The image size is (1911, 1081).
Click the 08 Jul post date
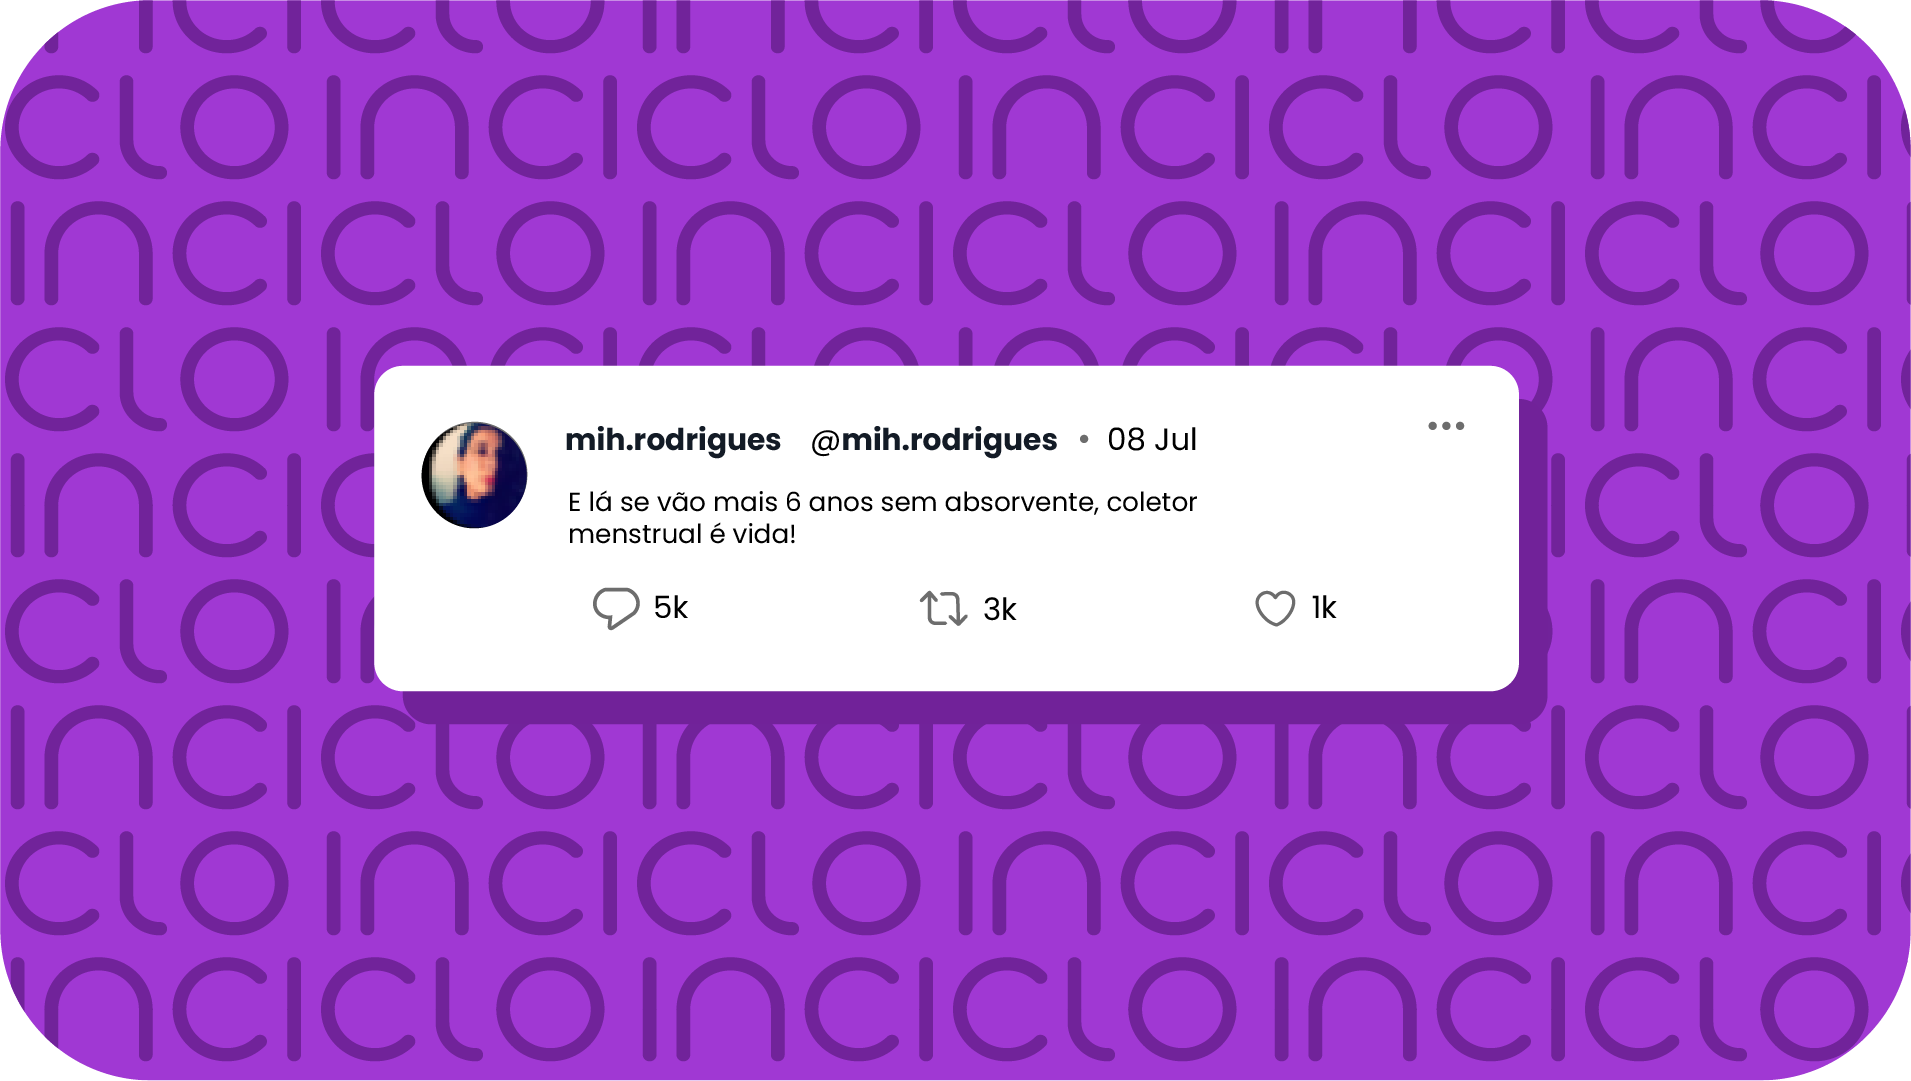click(1152, 439)
